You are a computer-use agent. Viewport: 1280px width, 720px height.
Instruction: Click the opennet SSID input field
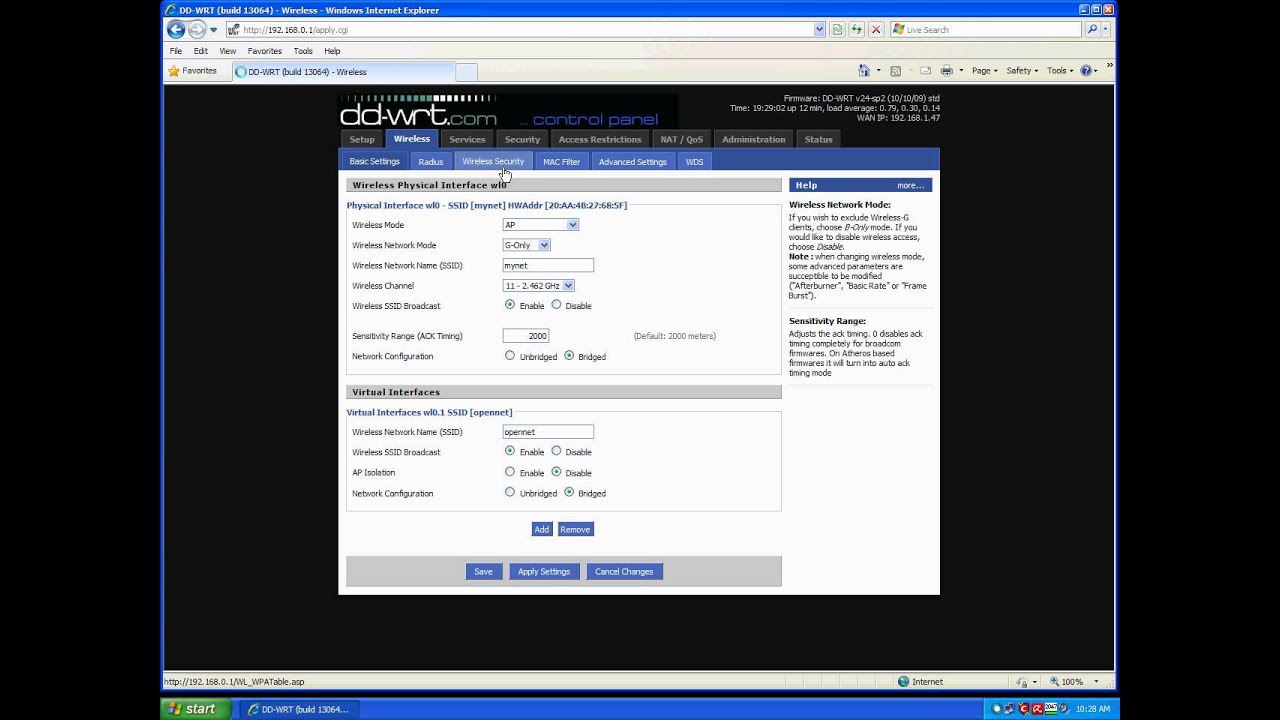point(548,432)
